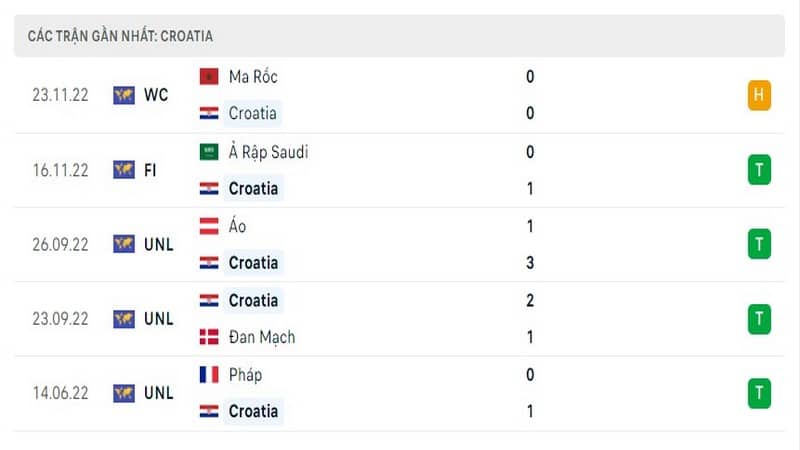Open the À Rập Saudi team link
The width and height of the screenshot is (800, 450).
[268, 152]
